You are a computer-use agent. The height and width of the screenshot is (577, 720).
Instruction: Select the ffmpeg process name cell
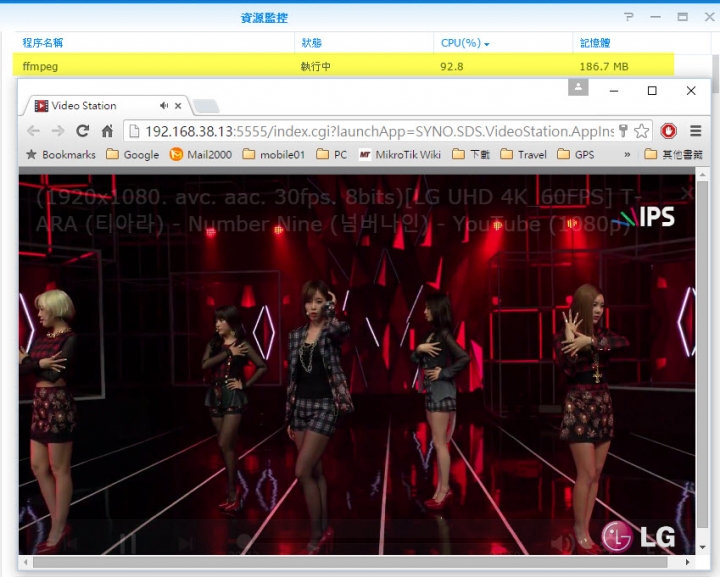coord(40,67)
